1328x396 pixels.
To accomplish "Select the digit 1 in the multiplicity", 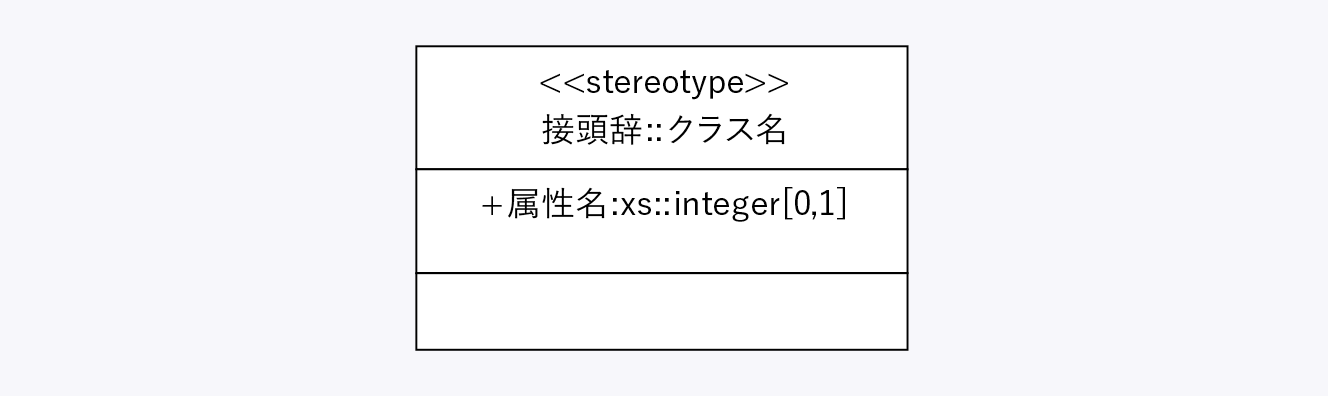I will point(826,204).
